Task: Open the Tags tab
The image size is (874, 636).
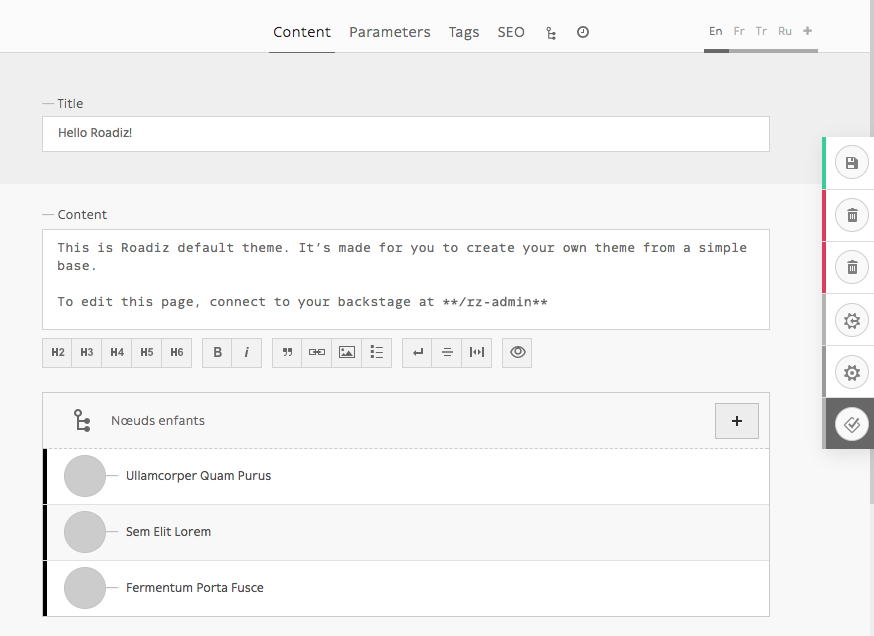Action: [x=464, y=32]
